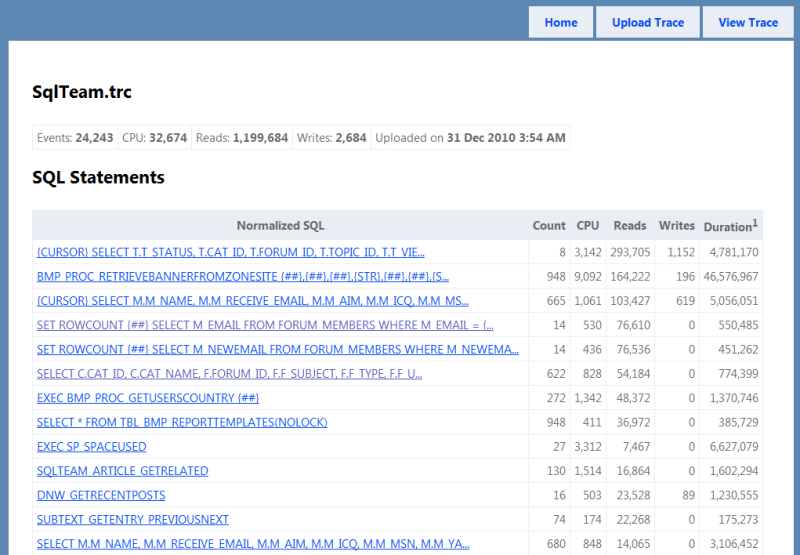Click the writes value 1,152
The image size is (800, 555).
(x=681, y=252)
